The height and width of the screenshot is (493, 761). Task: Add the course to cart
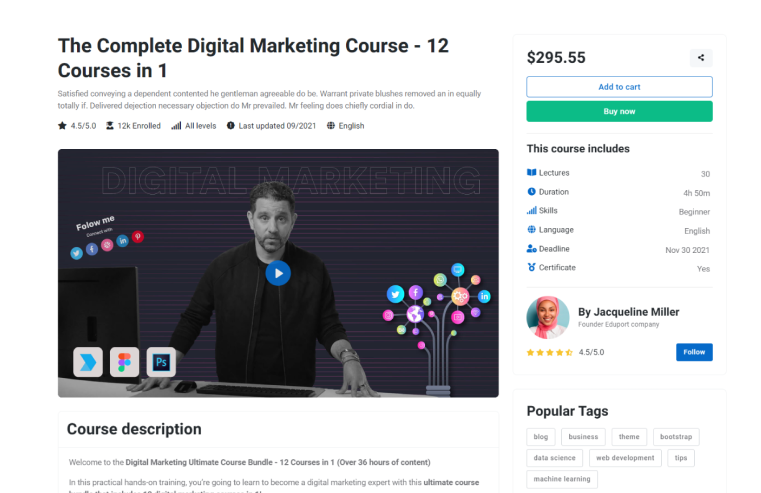pos(619,87)
